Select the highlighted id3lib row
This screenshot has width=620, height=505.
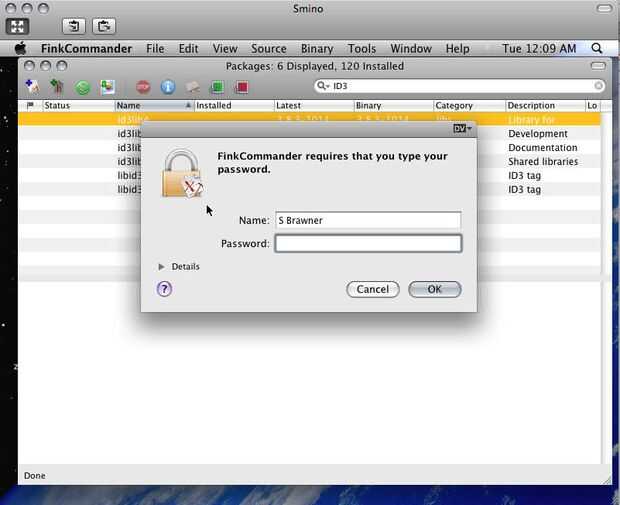(x=309, y=119)
